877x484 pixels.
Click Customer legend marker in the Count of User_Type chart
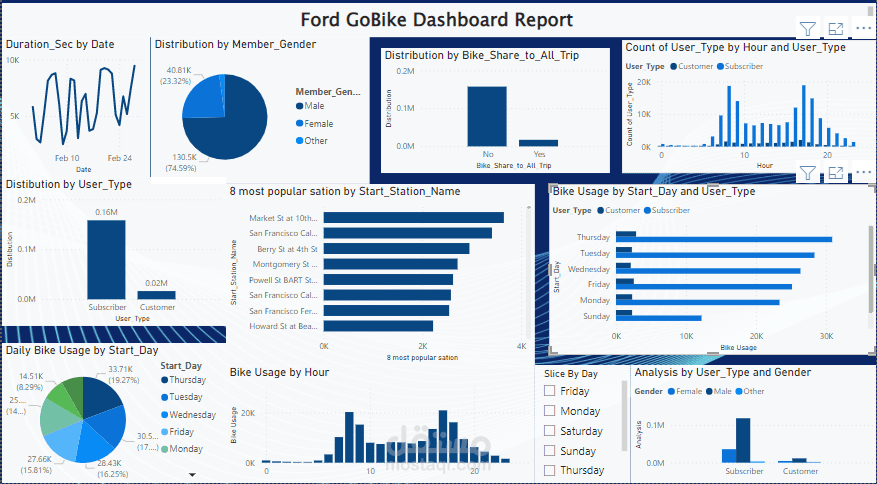[x=673, y=66]
